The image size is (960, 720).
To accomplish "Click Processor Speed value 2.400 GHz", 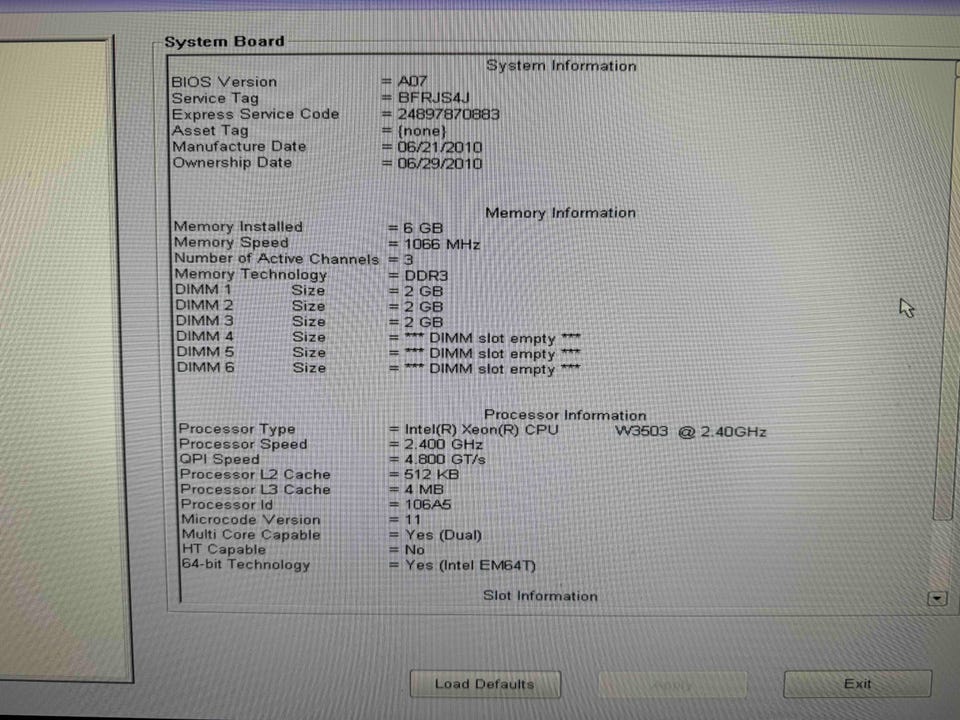I will click(x=443, y=444).
